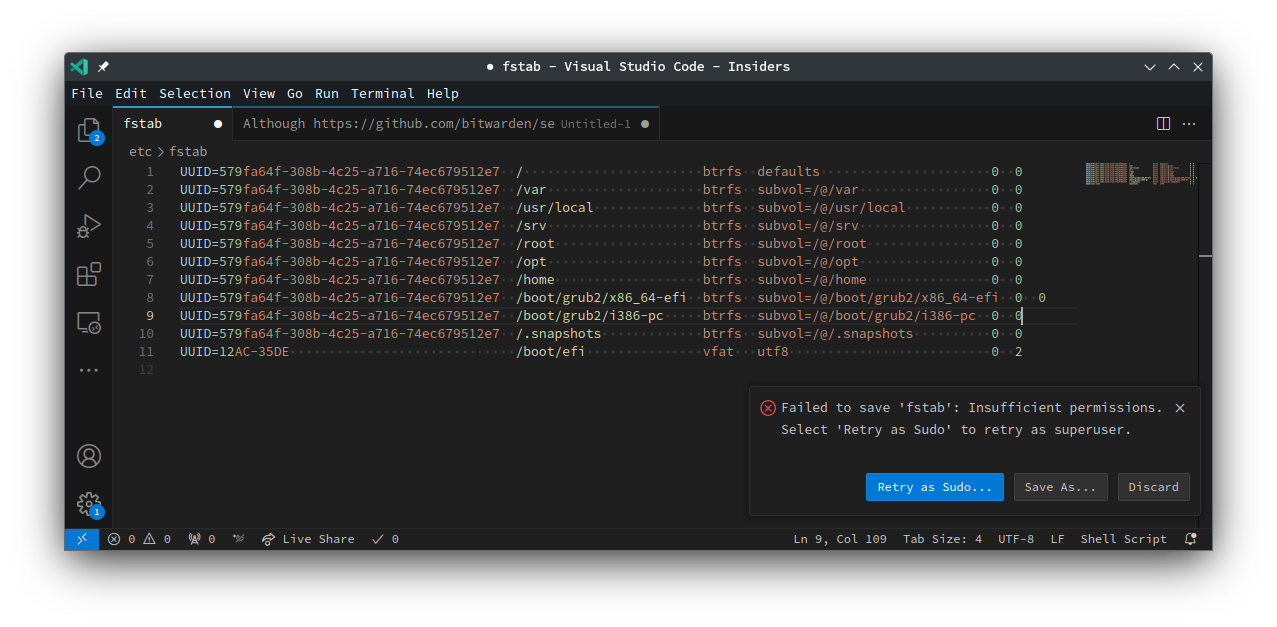Switch to the fstab tab
This screenshot has width=1277, height=627.
172,124
